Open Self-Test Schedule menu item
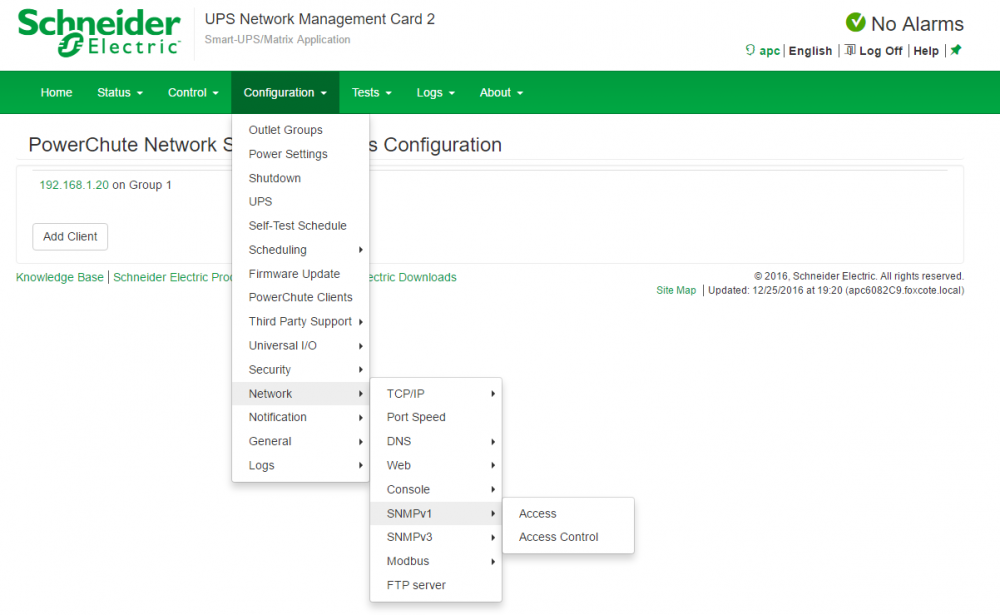1000x615 pixels. pos(300,226)
